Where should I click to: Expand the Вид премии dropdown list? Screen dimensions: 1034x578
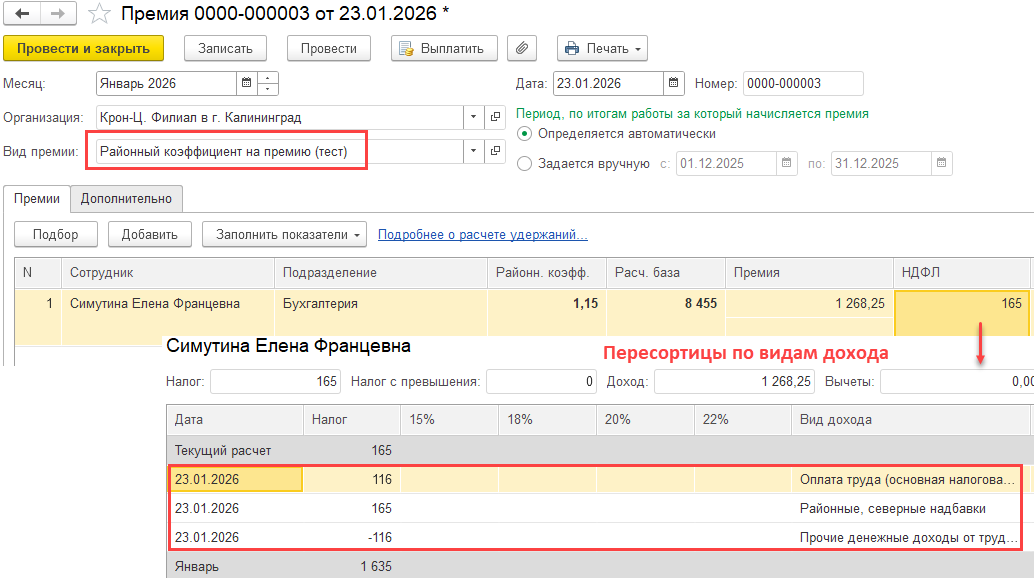pyautogui.click(x=473, y=152)
